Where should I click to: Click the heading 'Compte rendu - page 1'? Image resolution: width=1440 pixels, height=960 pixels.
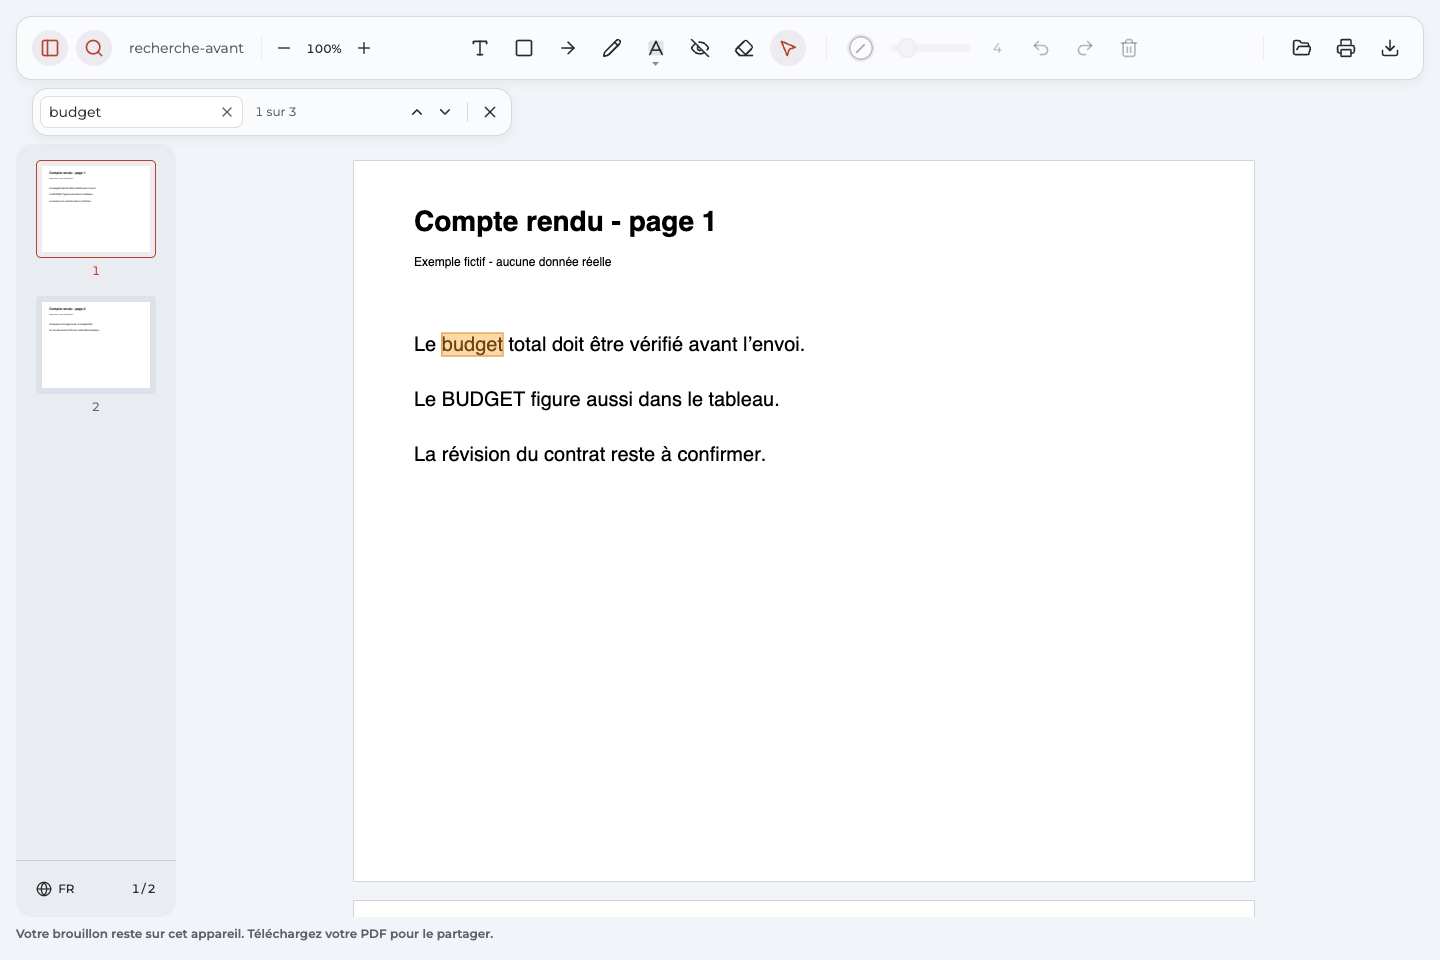tap(565, 221)
